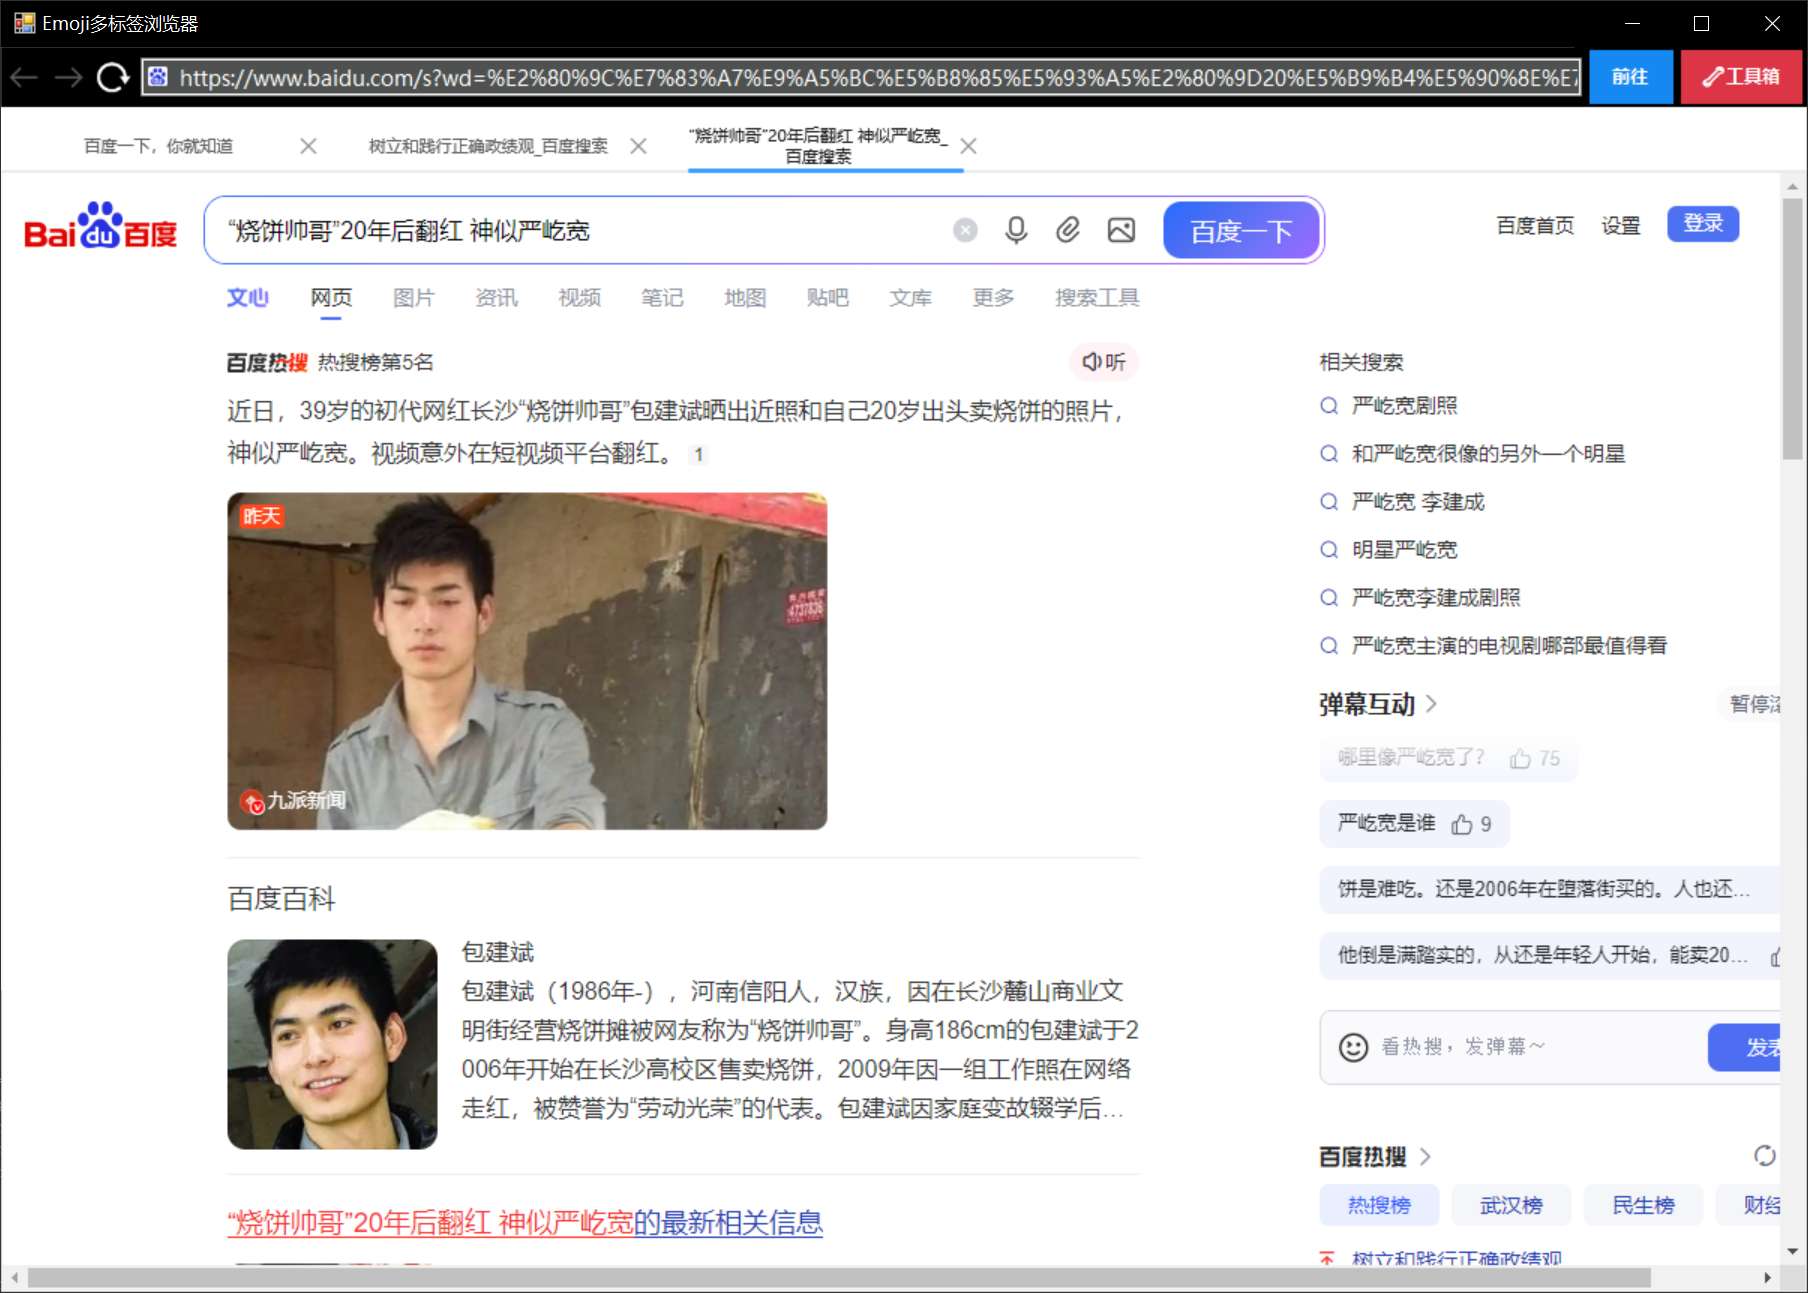Toggle the 听 audio listen button
The image size is (1808, 1293).
tap(1104, 362)
